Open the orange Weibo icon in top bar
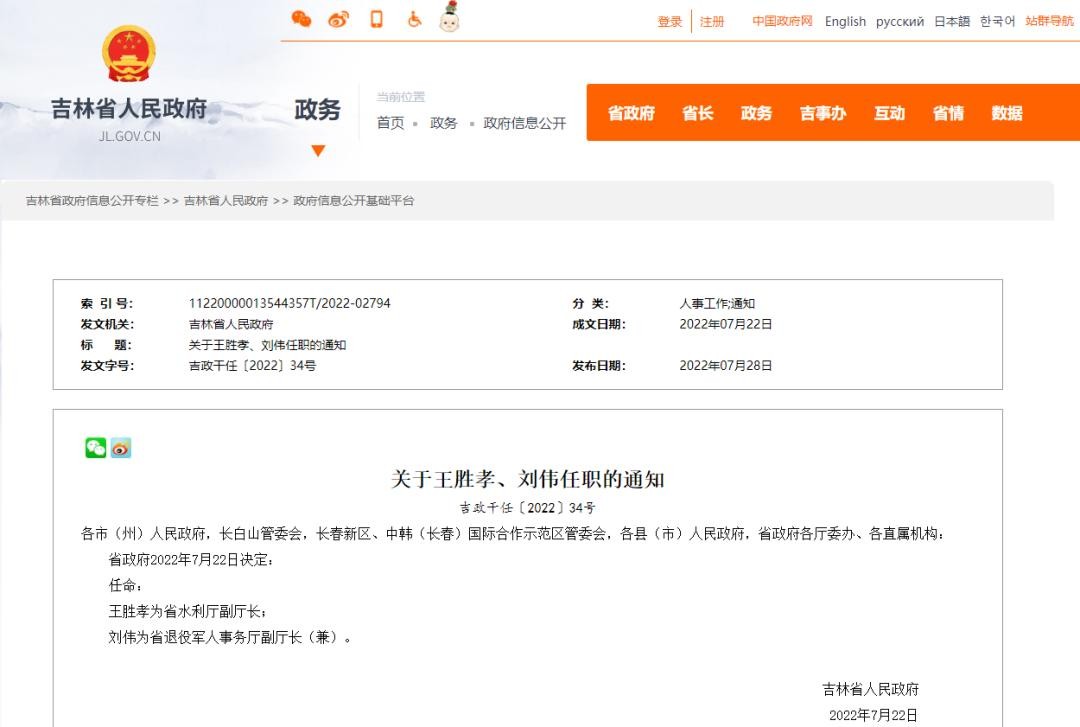Screen dimensions: 1080x727 (x=338, y=19)
